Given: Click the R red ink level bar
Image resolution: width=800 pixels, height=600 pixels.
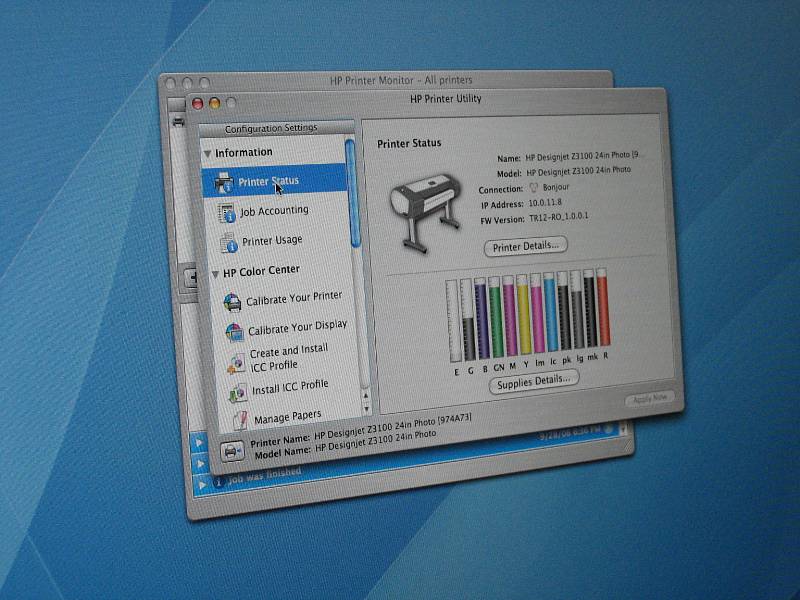Looking at the screenshot, I should tap(603, 307).
